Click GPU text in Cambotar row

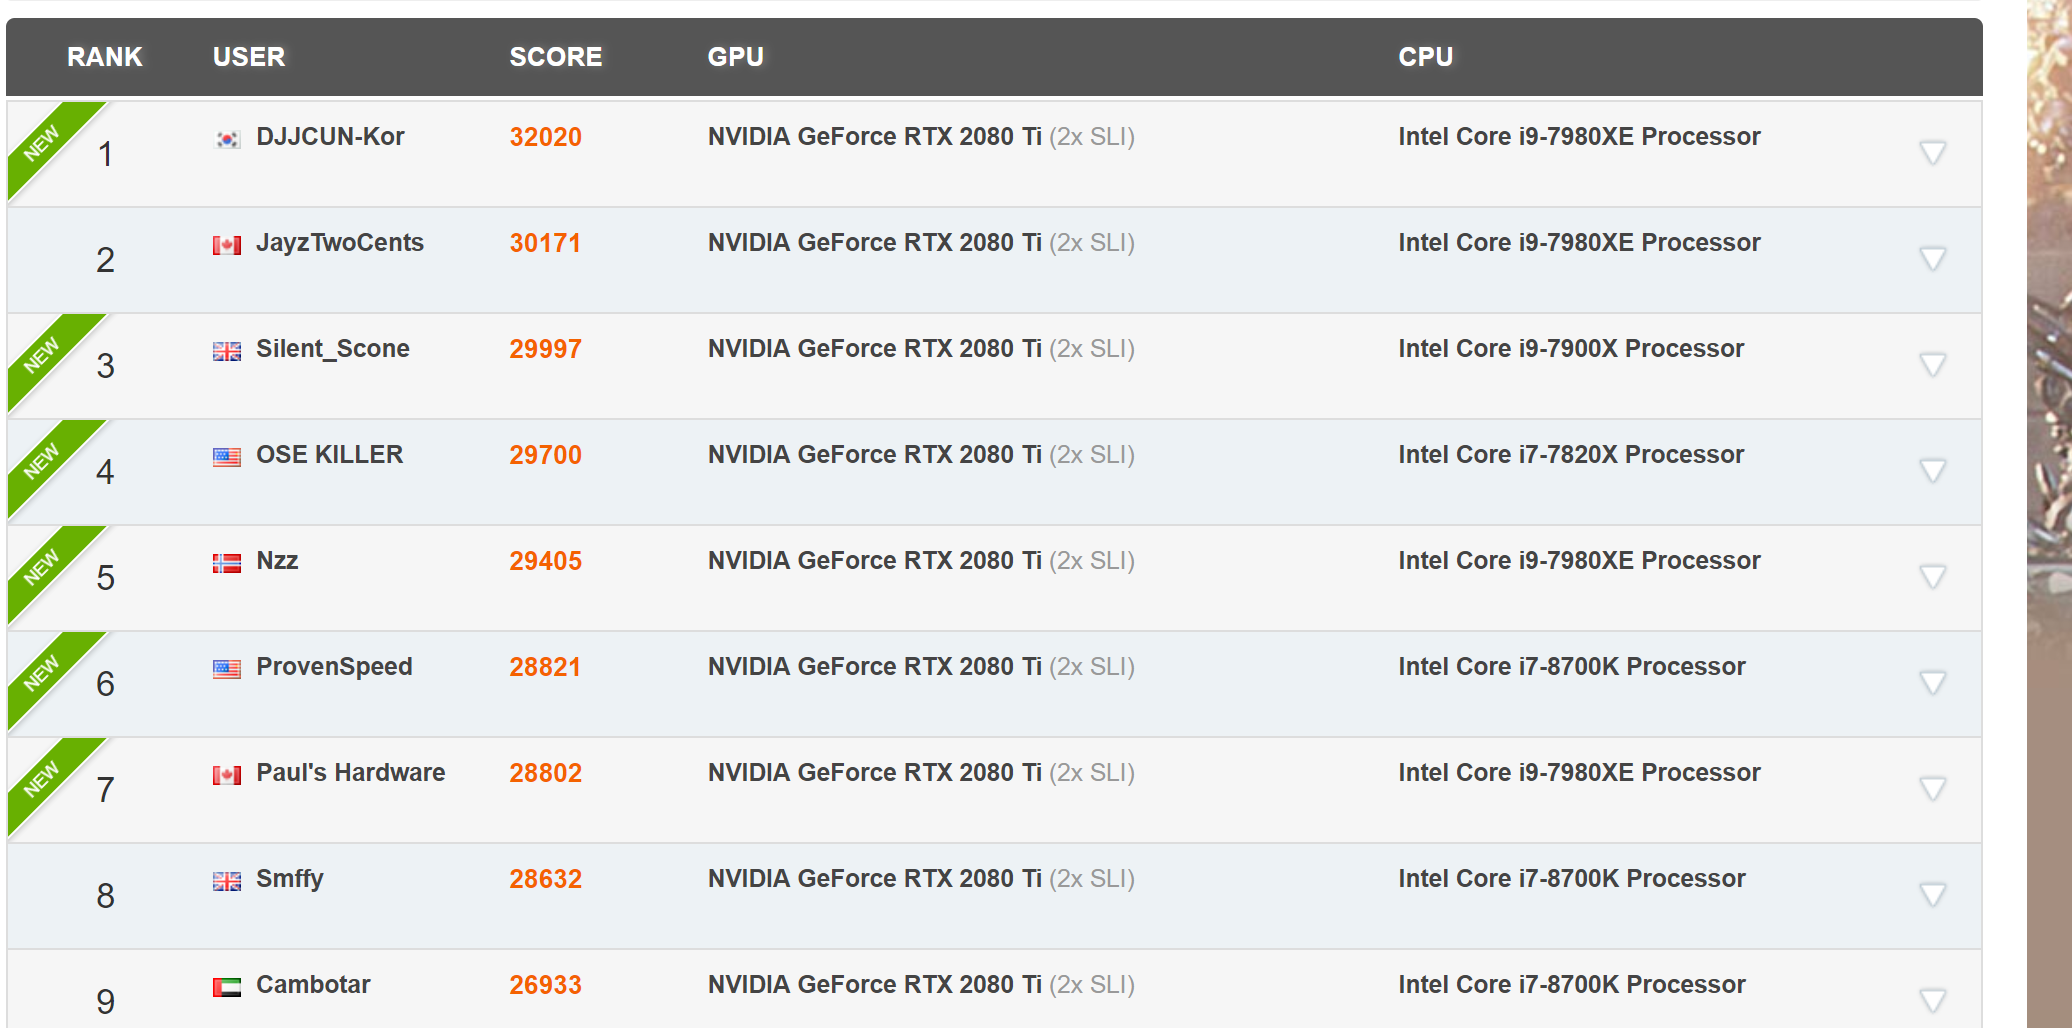[x=921, y=985]
